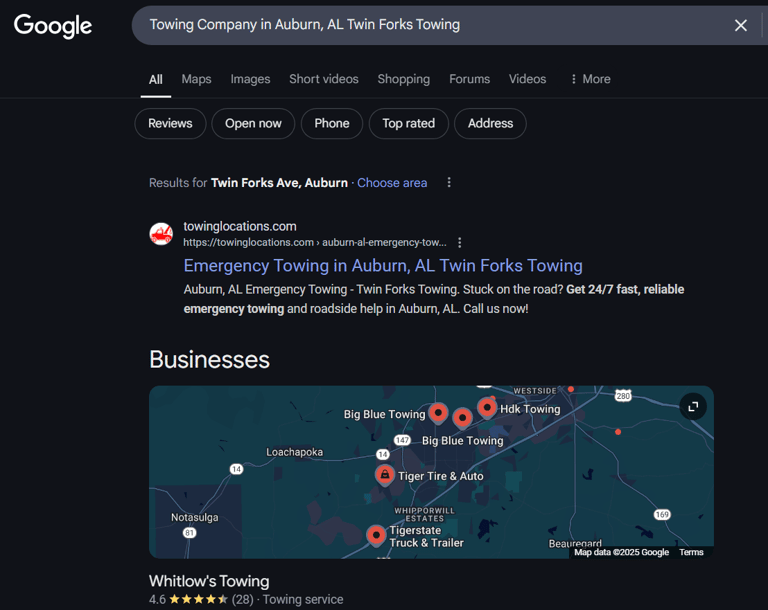Click the Choose area link
768x610 pixels.
pos(392,183)
